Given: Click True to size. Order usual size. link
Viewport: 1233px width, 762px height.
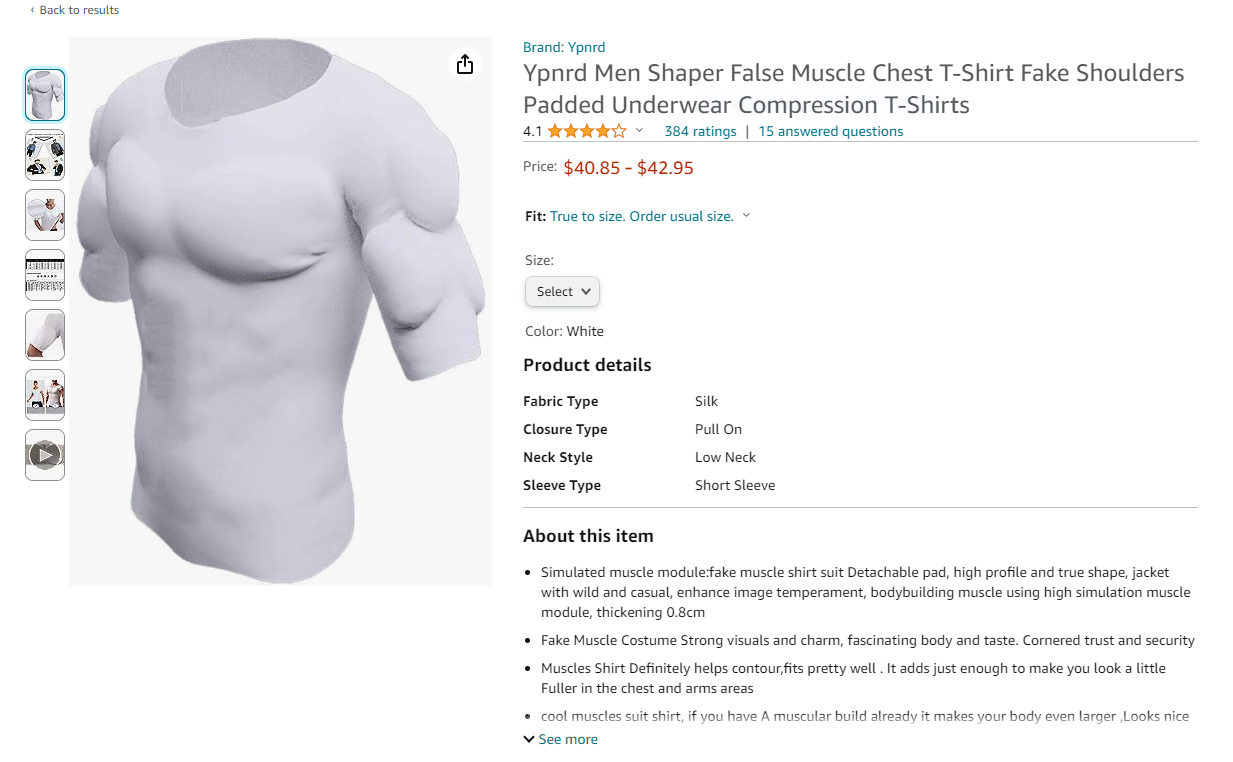Looking at the screenshot, I should pyautogui.click(x=642, y=216).
